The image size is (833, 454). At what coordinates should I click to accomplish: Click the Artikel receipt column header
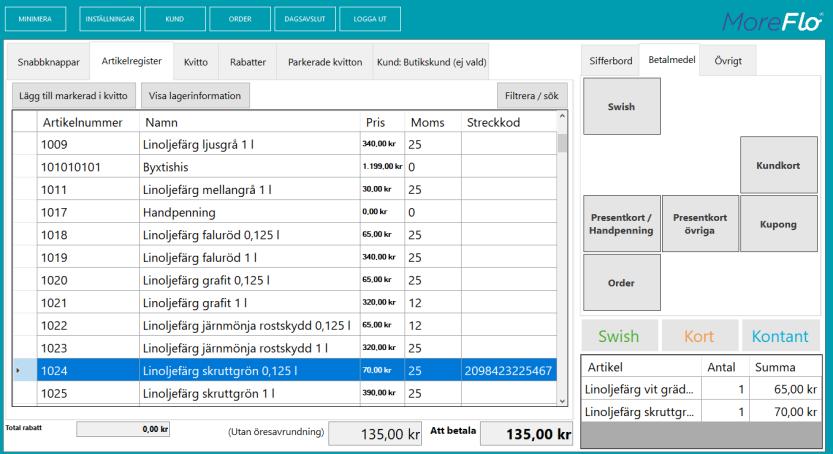pyautogui.click(x=642, y=367)
